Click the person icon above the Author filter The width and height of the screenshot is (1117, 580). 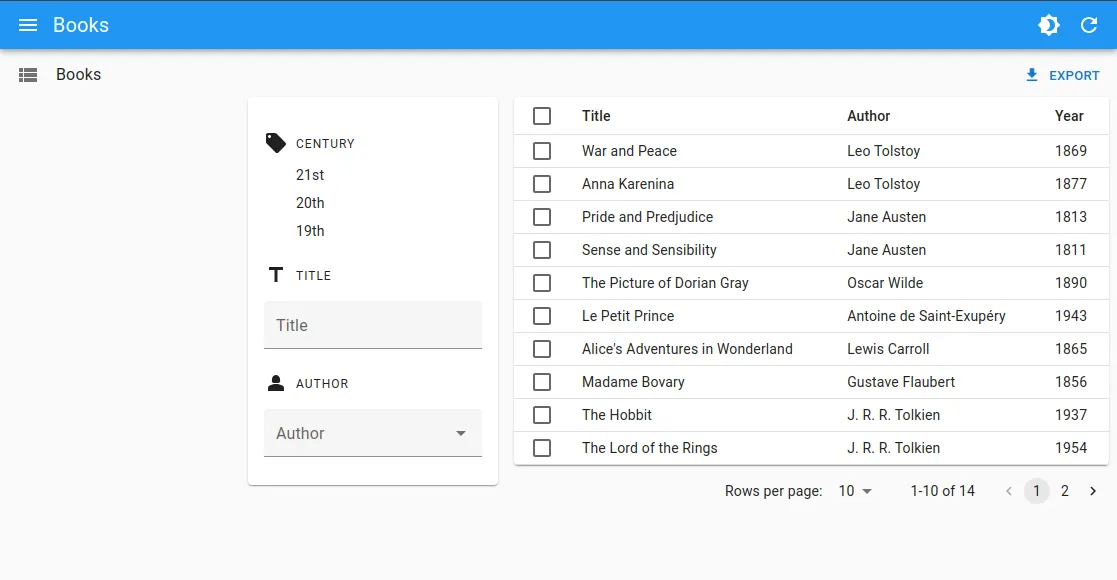pyautogui.click(x=274, y=381)
